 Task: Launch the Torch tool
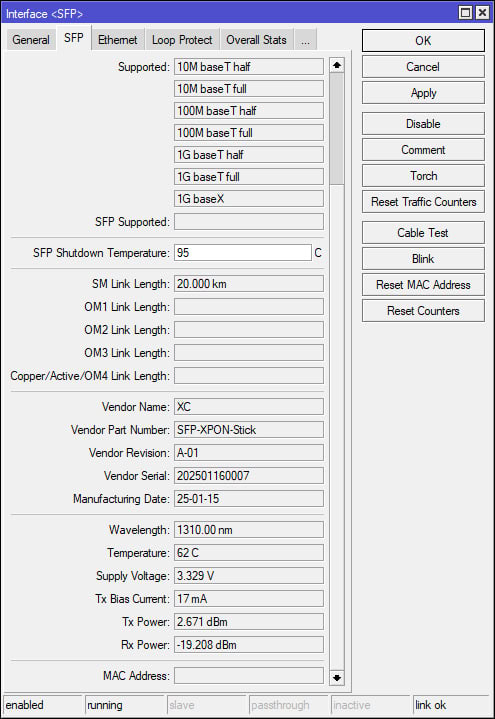tap(423, 176)
